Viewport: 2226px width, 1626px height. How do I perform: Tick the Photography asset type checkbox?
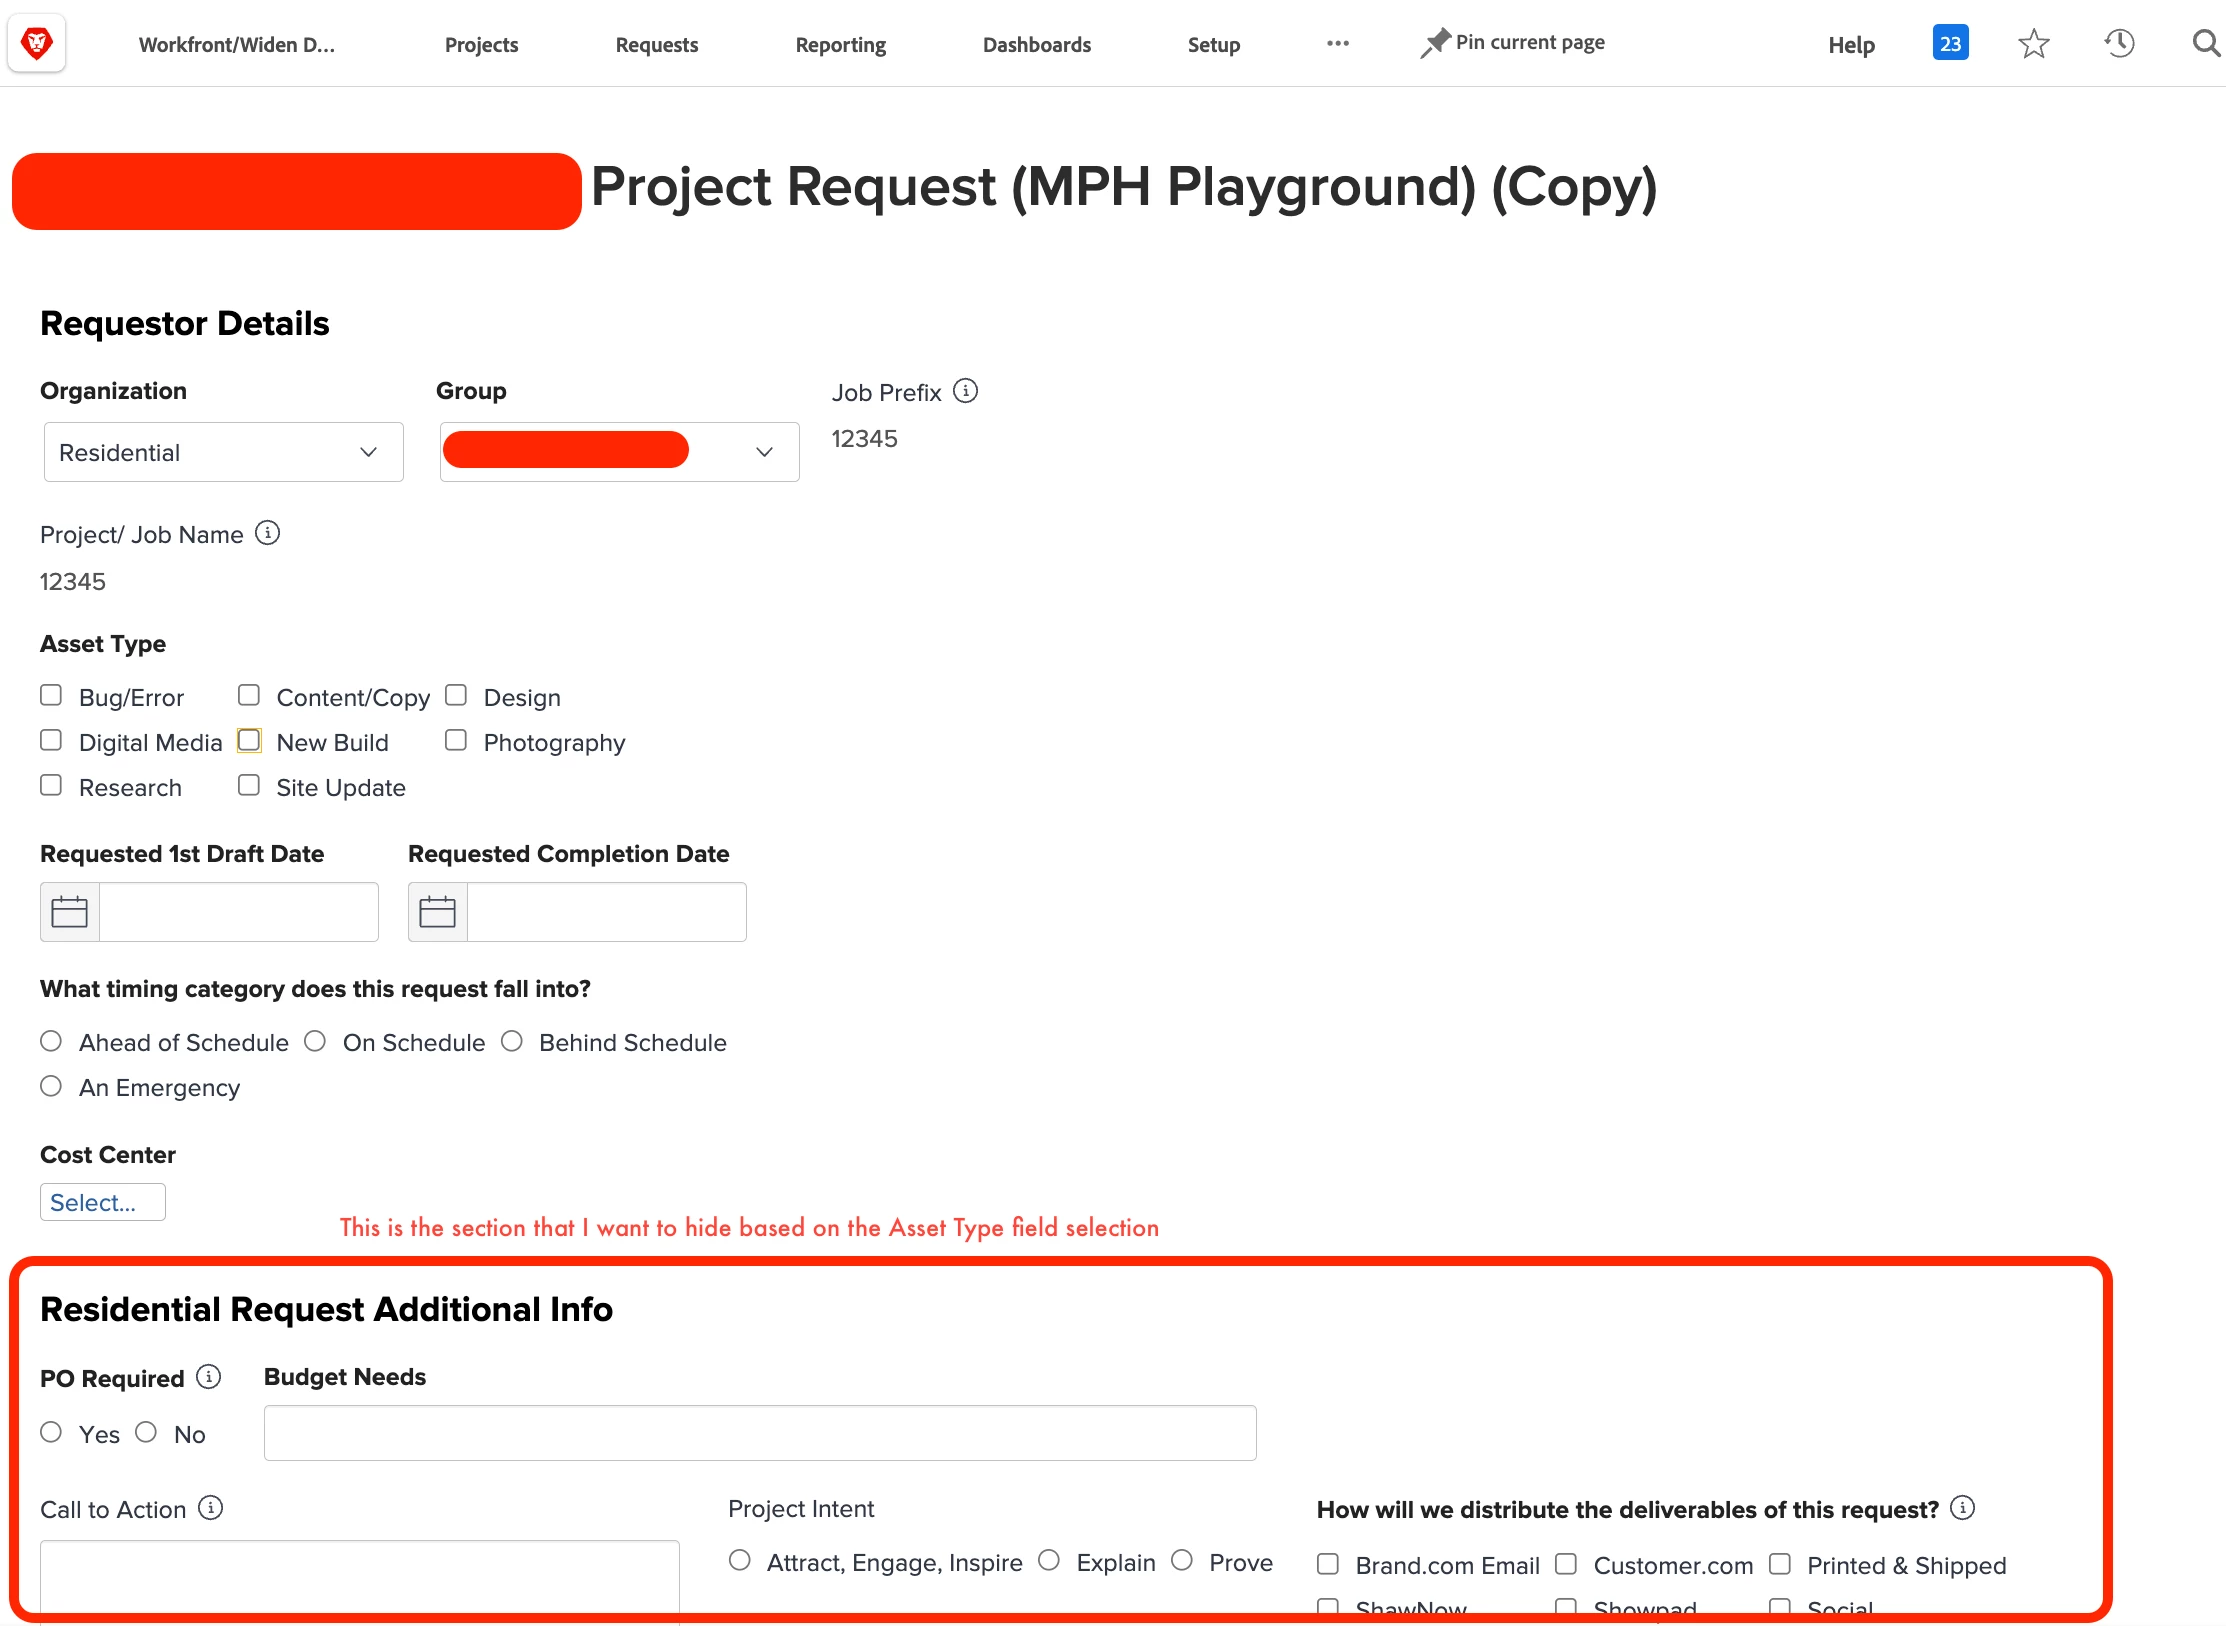456,741
